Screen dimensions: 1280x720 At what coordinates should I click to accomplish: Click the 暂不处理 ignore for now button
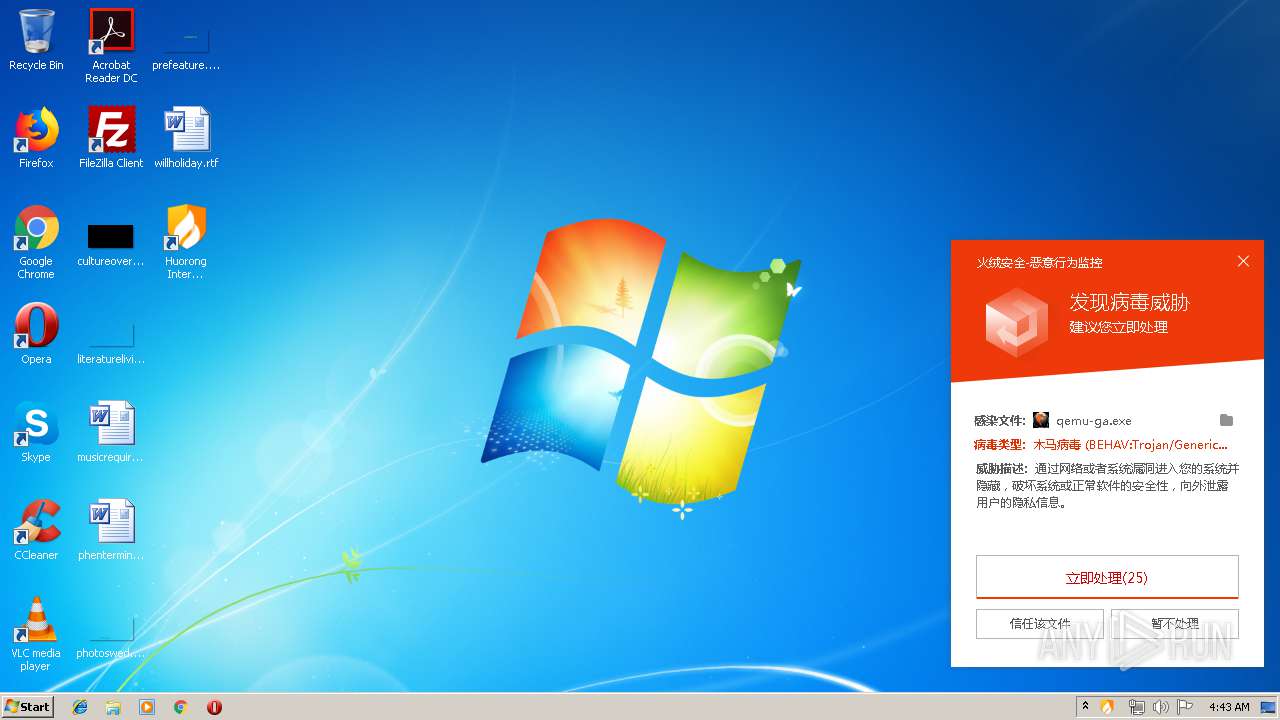1175,623
